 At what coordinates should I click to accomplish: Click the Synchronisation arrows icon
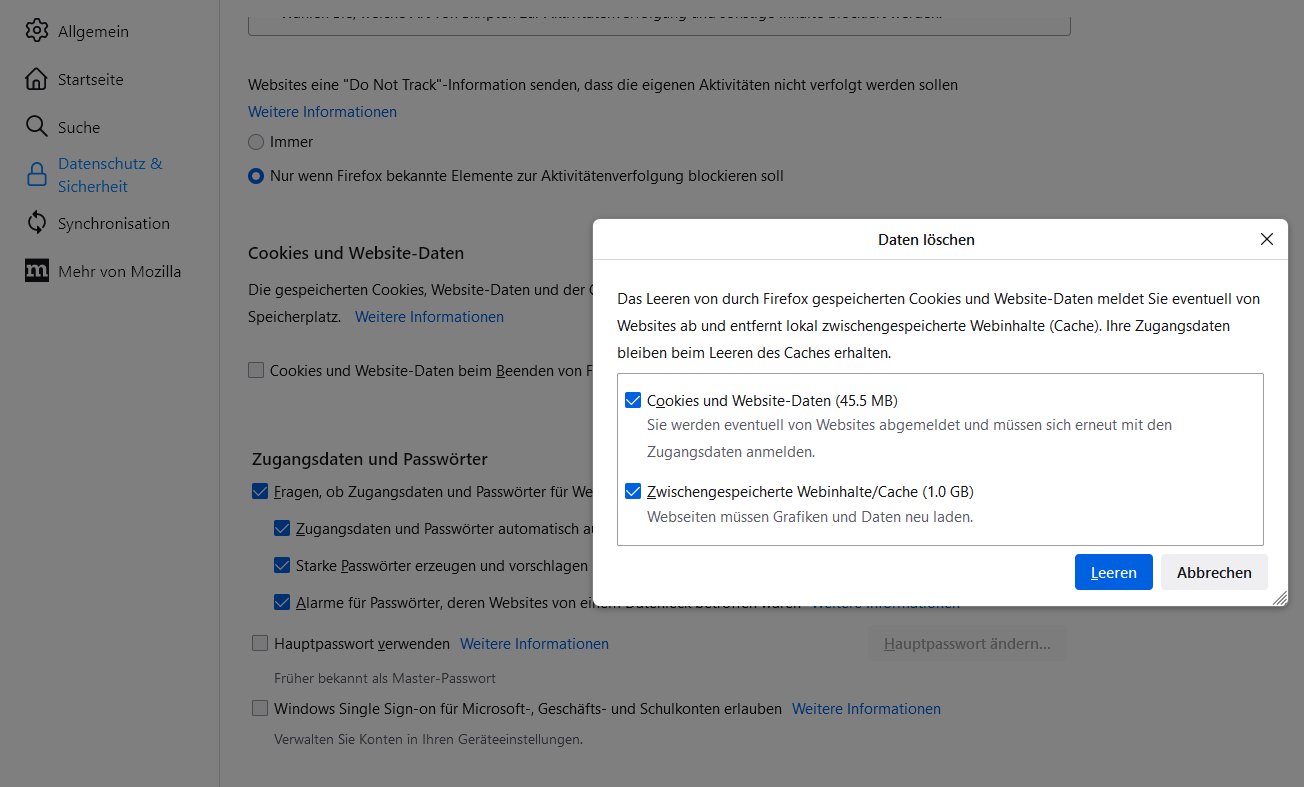click(x=37, y=223)
